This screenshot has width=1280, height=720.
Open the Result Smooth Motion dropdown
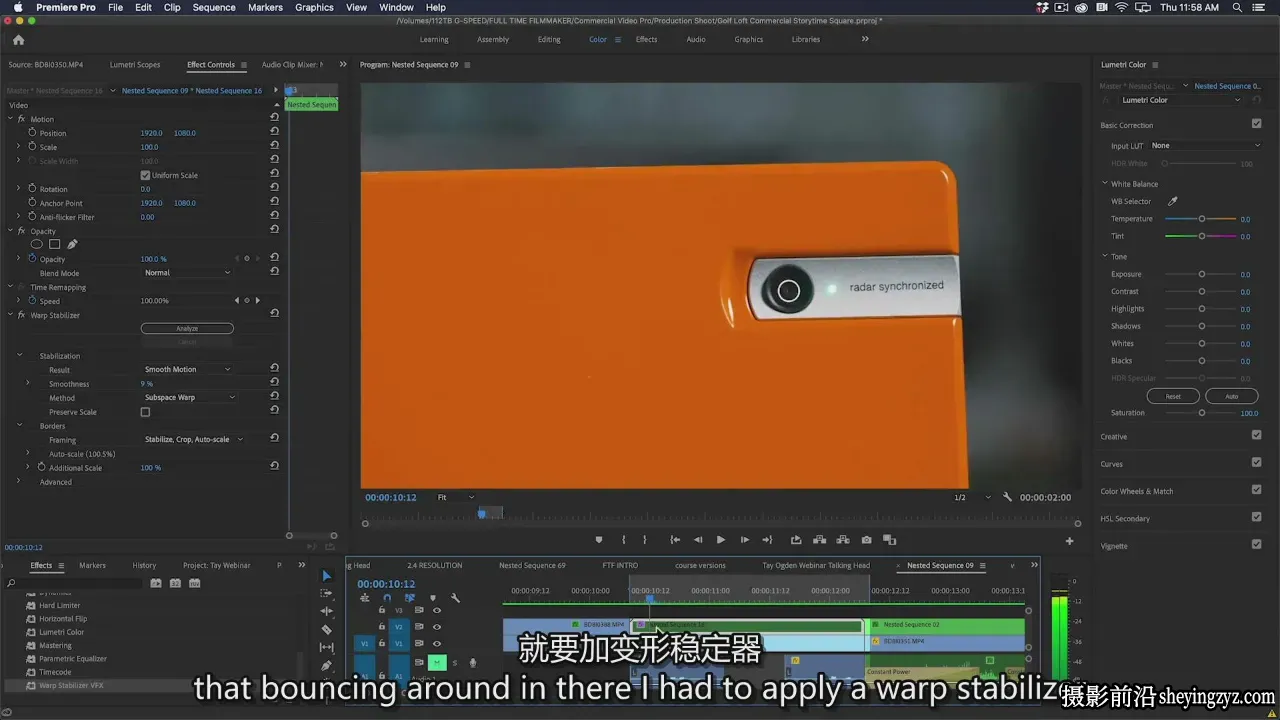[x=187, y=369]
